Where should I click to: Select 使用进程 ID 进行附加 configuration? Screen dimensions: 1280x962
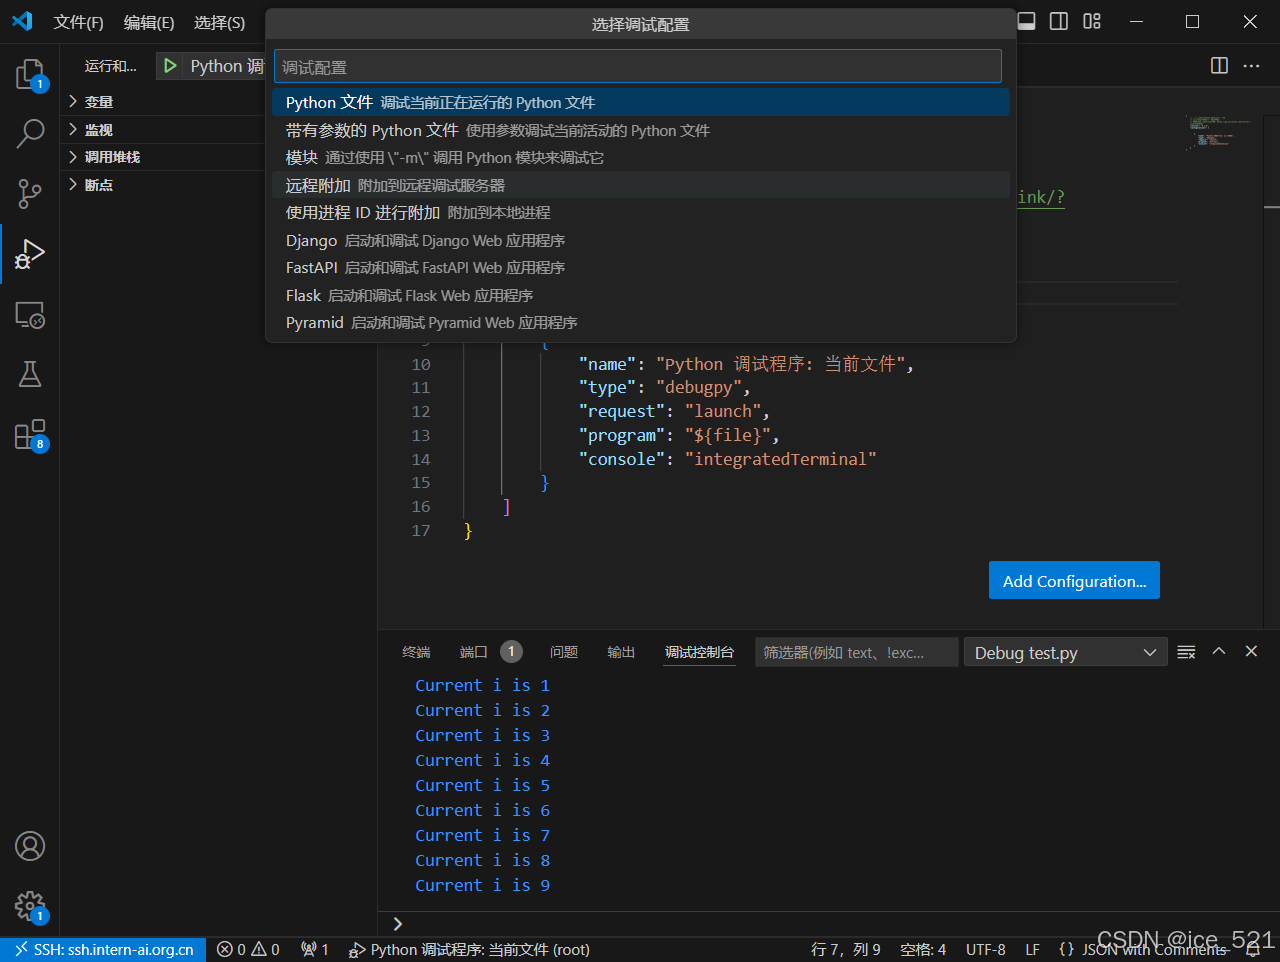click(x=641, y=212)
